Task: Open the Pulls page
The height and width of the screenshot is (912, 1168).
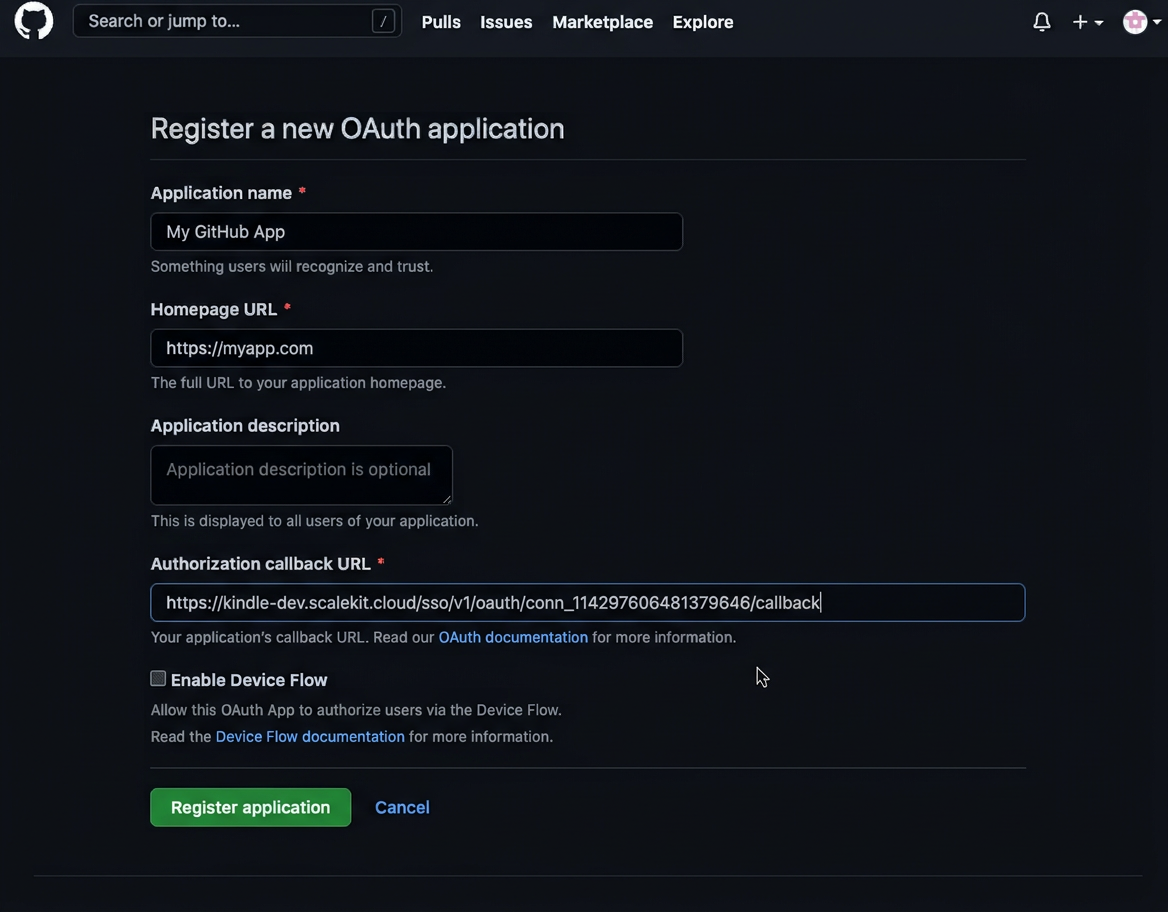Action: [440, 21]
